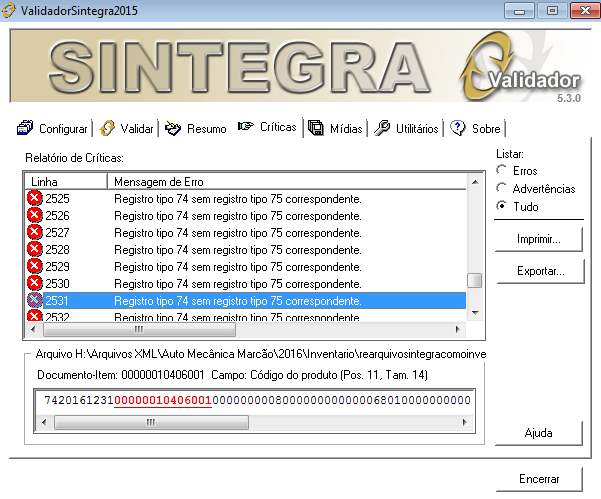The image size is (601, 499).
Task: Click the Sobre question mark icon
Action: pos(458,128)
